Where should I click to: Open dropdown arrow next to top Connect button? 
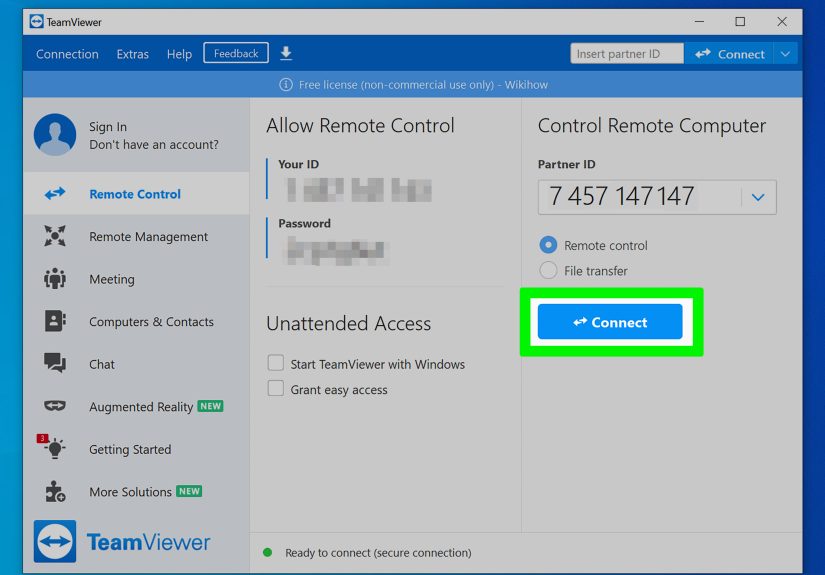coord(785,54)
